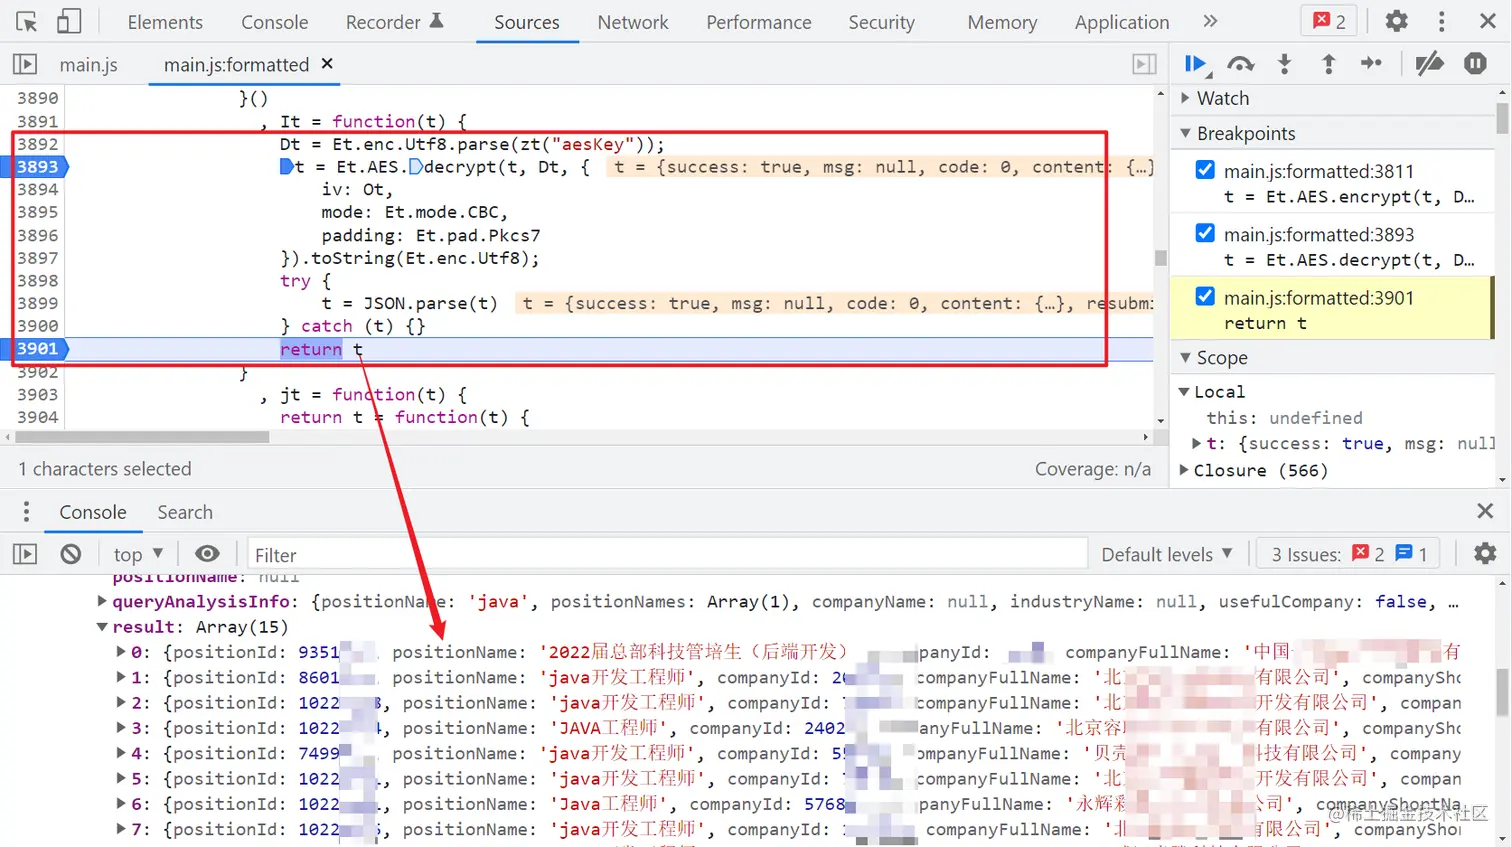Image resolution: width=1512 pixels, height=847 pixels.
Task: Resume script execution
Action: (1196, 64)
